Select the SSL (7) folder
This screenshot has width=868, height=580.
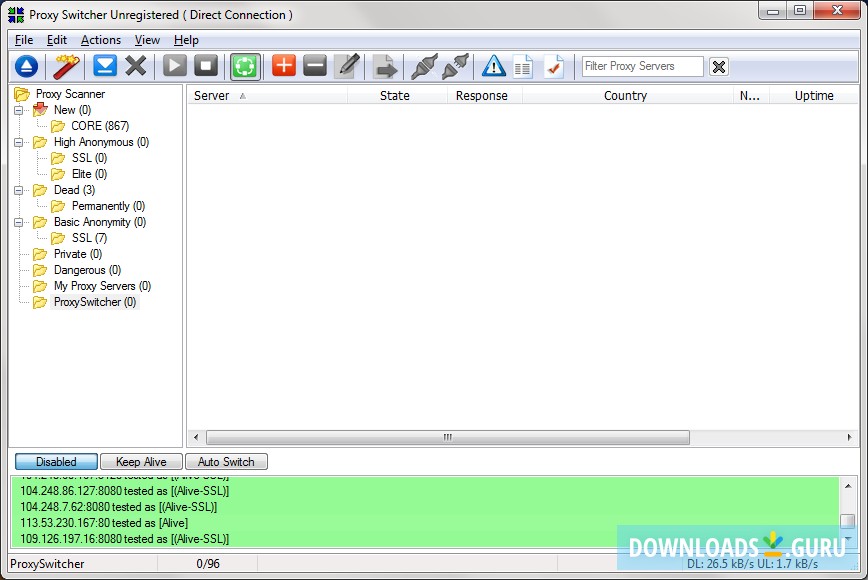click(x=89, y=239)
